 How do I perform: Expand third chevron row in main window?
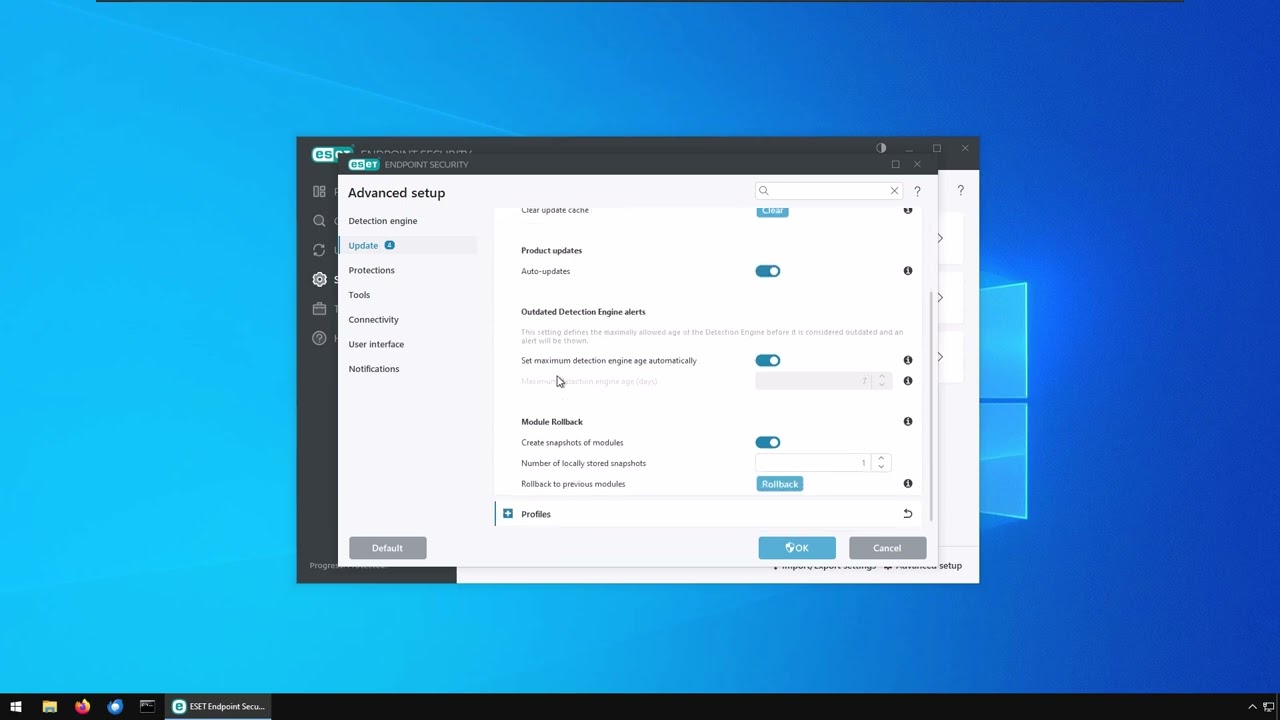[x=940, y=356]
